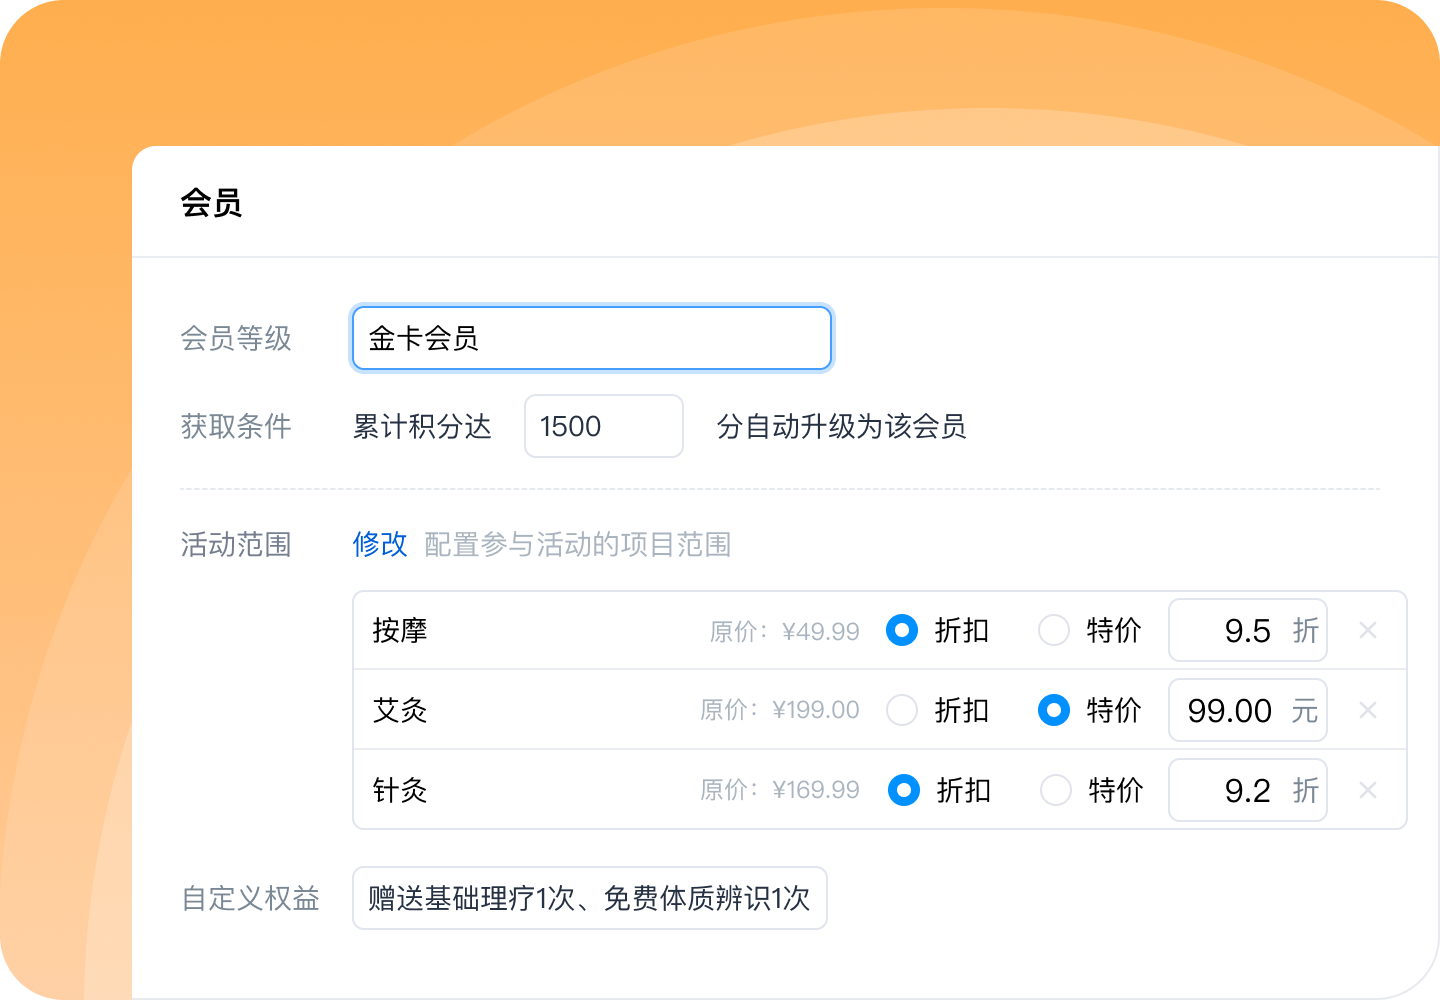Remove the 针灸 project row
Screen dimensions: 1440x1000
tap(1368, 790)
